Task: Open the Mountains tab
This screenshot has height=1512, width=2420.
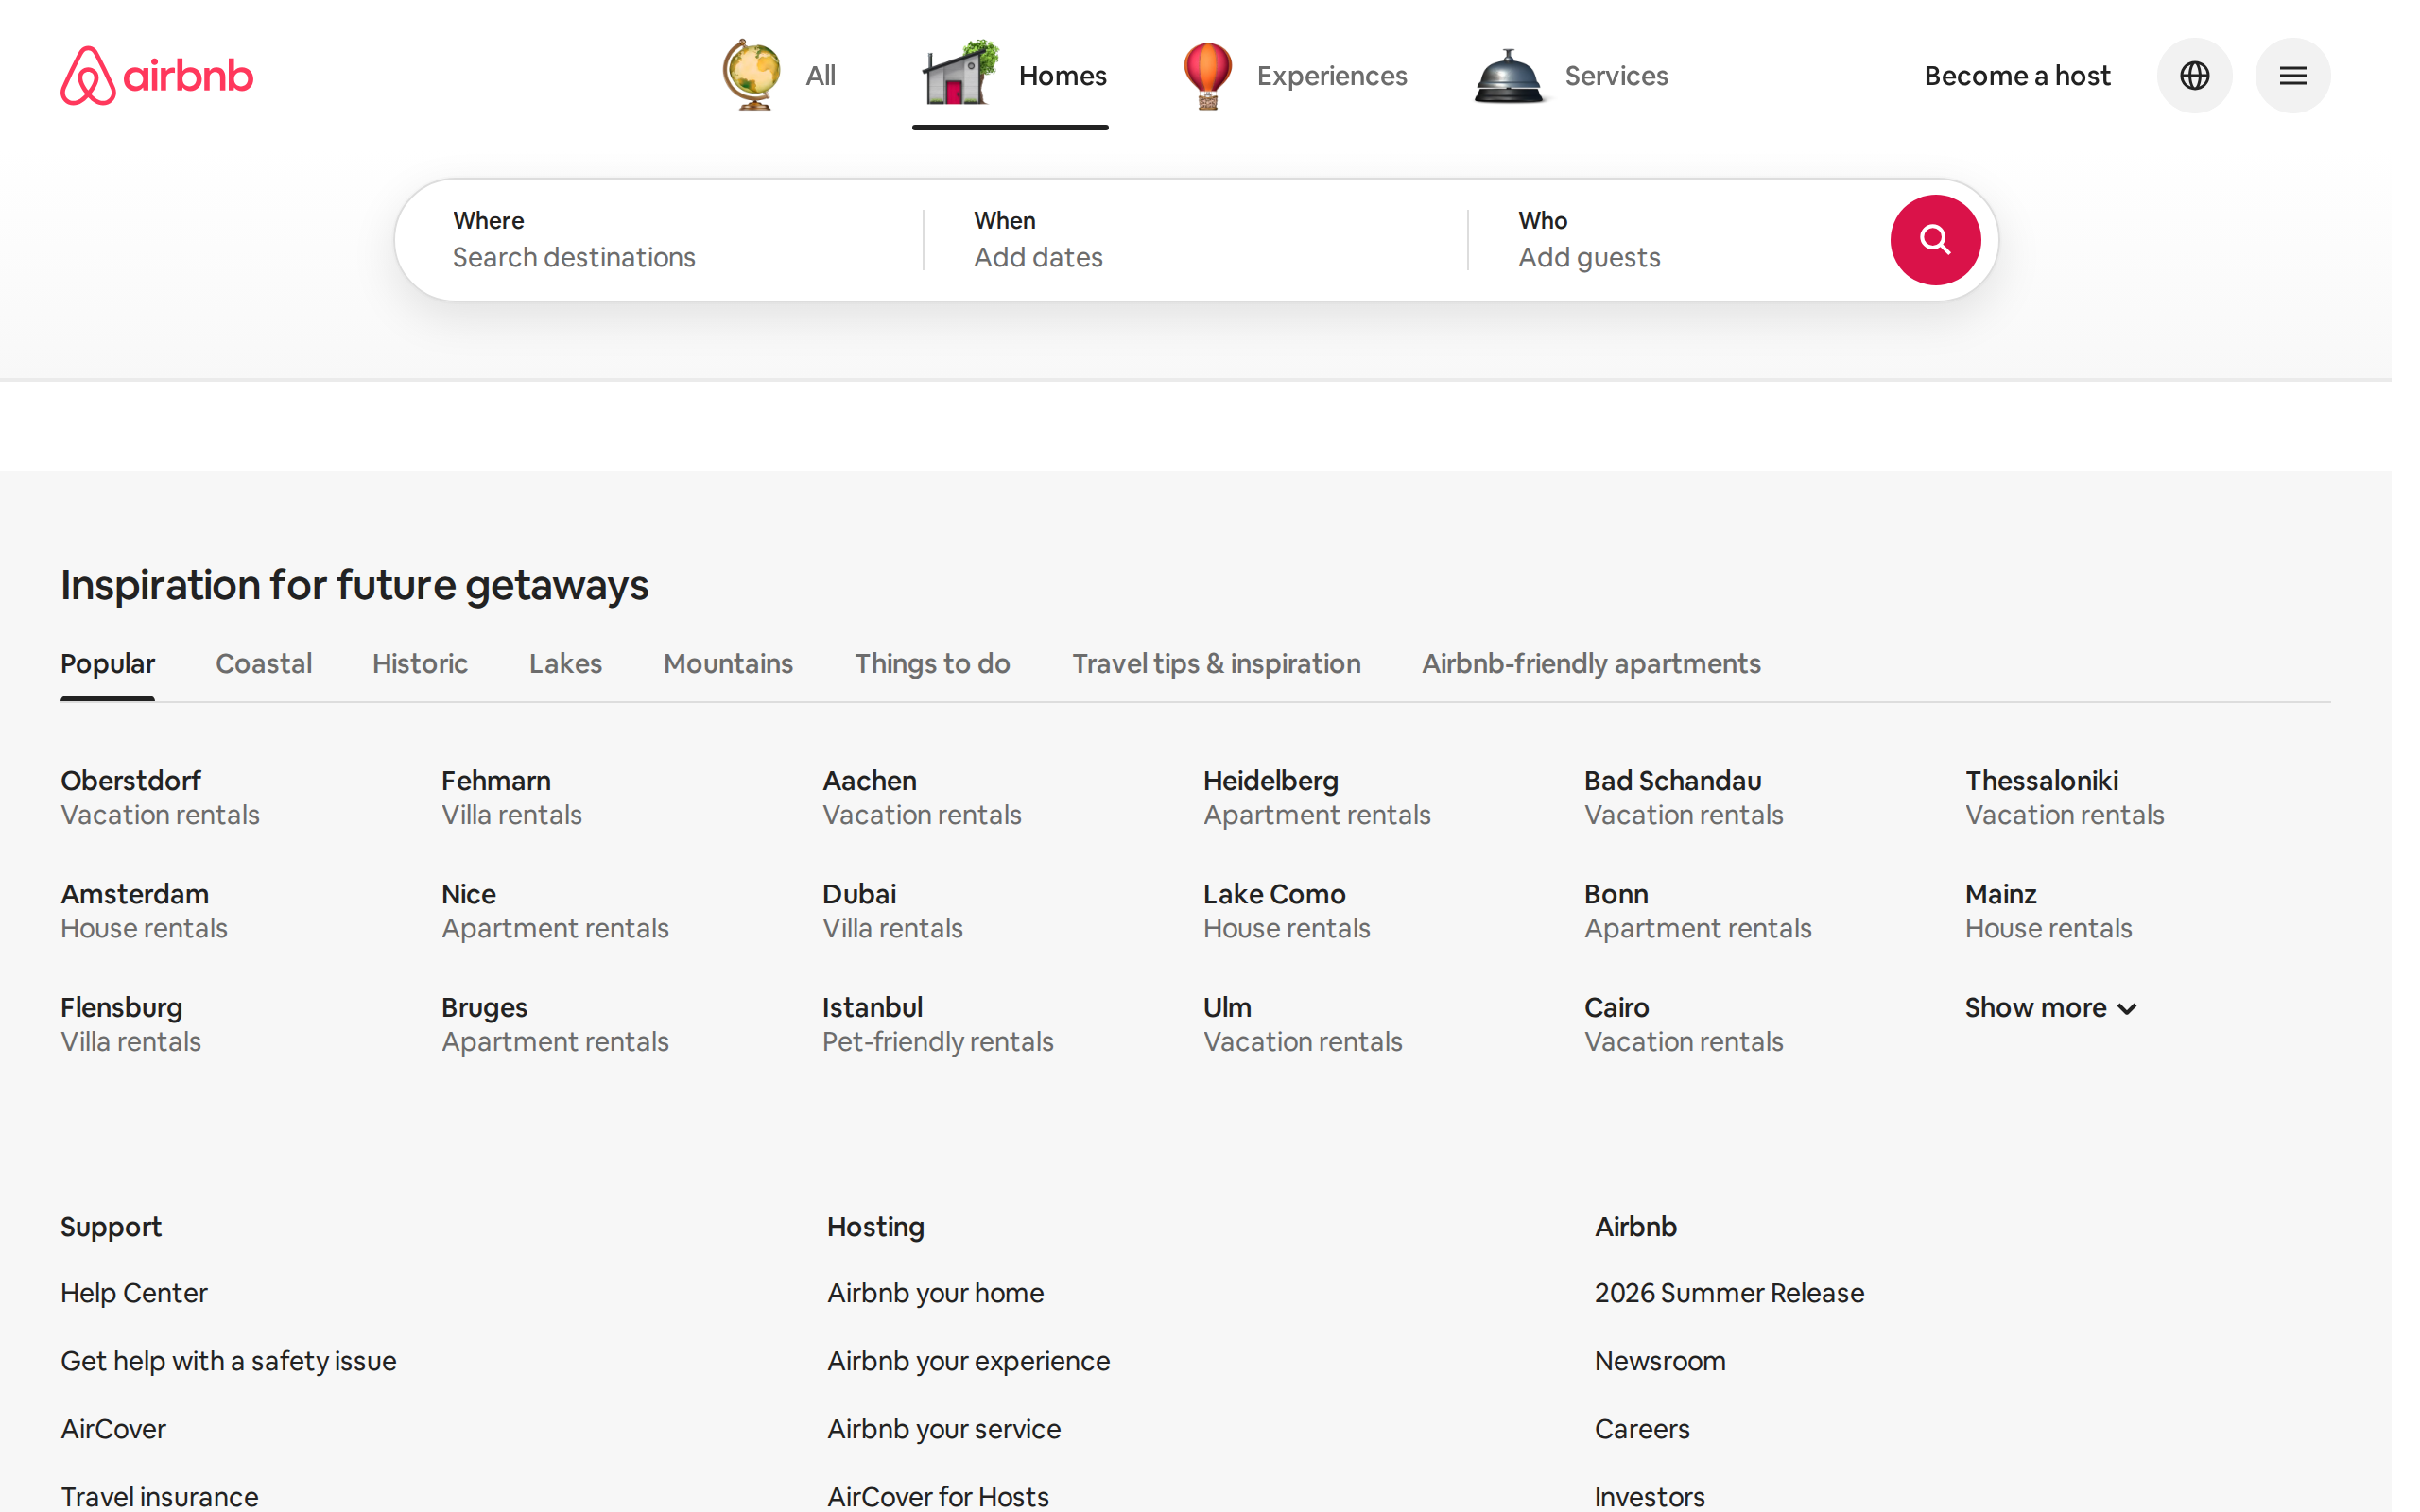Action: click(x=728, y=664)
